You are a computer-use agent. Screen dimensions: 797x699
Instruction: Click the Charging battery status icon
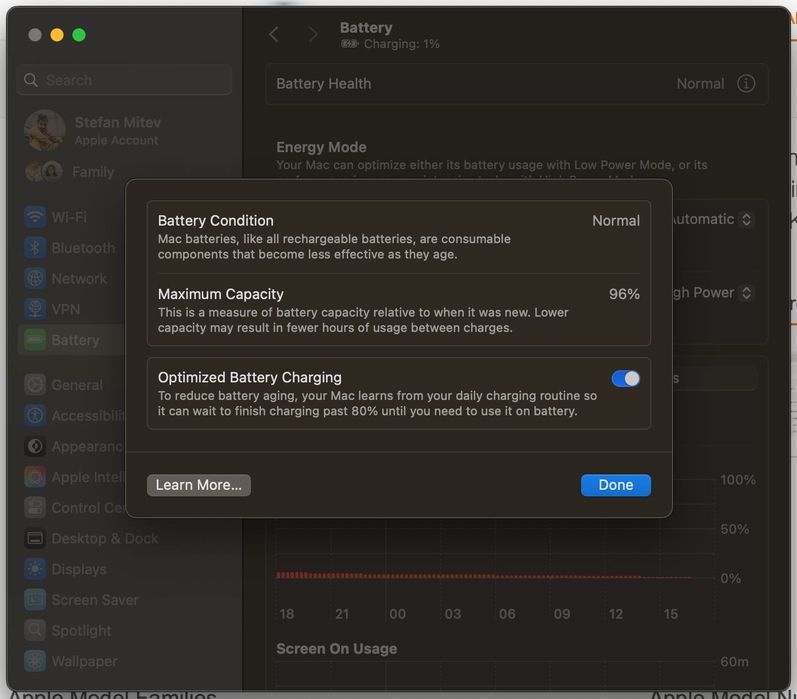[349, 44]
